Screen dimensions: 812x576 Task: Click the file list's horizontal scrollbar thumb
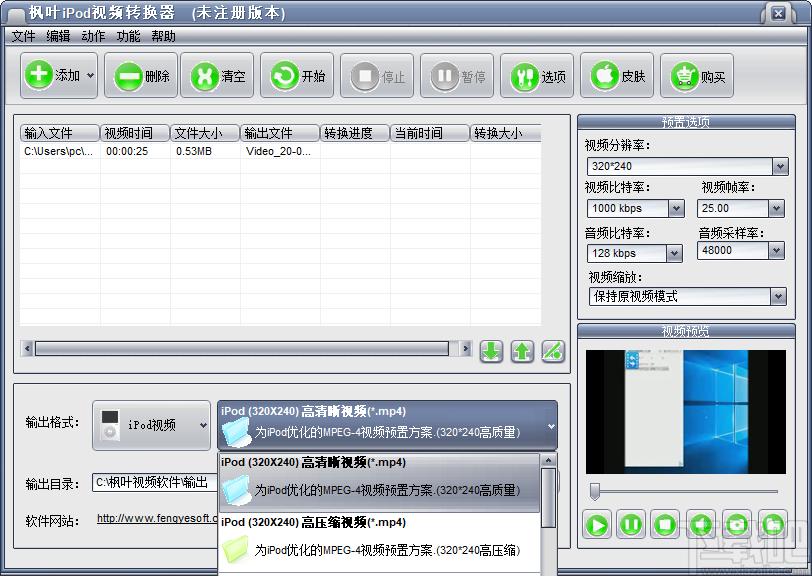point(242,349)
